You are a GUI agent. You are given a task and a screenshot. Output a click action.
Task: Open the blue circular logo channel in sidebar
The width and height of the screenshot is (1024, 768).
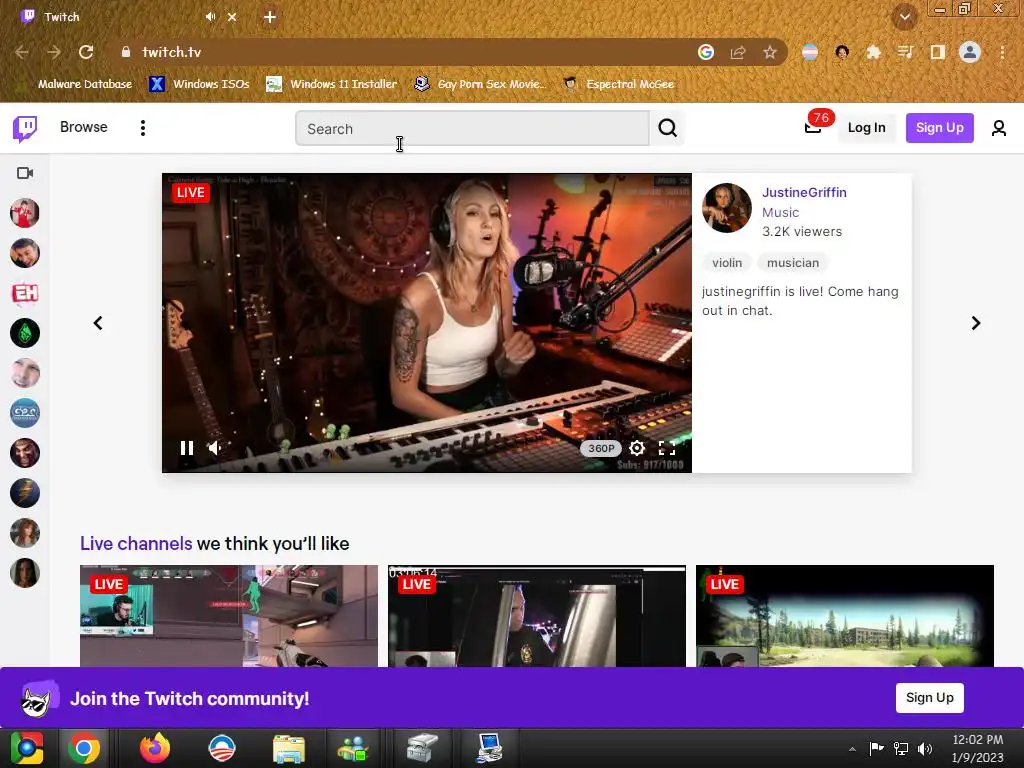coord(25,413)
